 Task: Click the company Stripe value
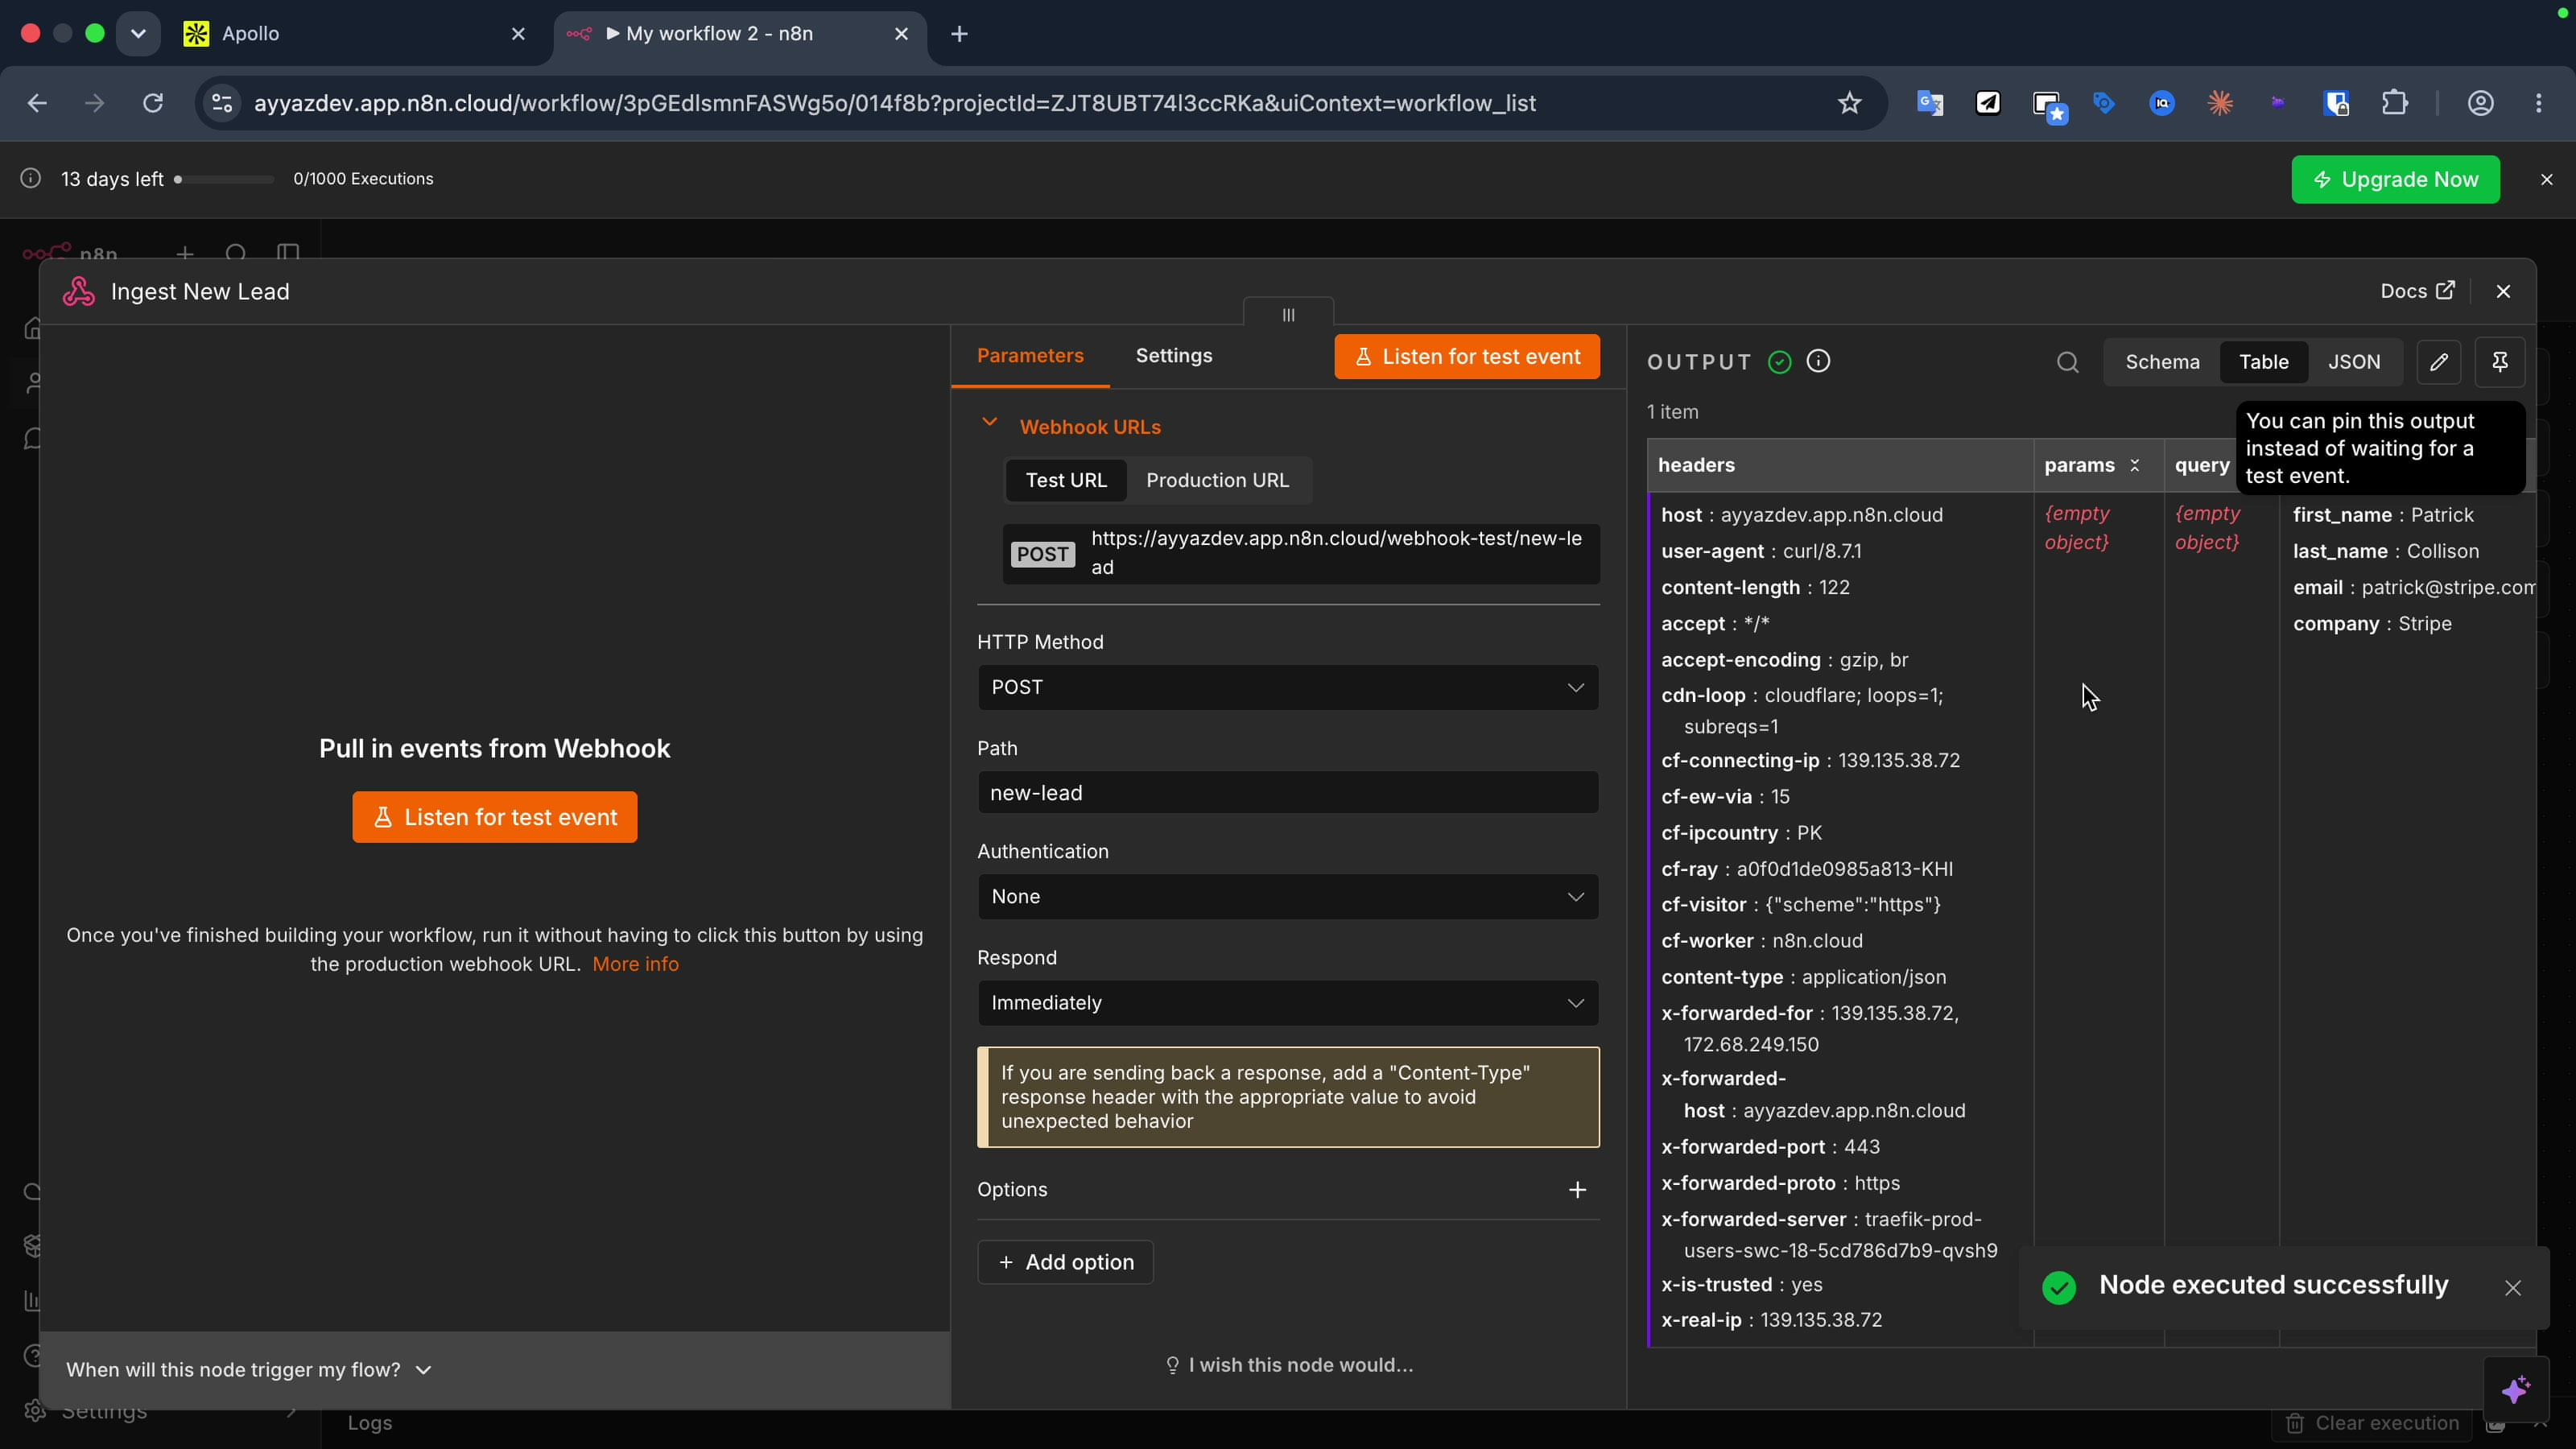click(x=2424, y=623)
